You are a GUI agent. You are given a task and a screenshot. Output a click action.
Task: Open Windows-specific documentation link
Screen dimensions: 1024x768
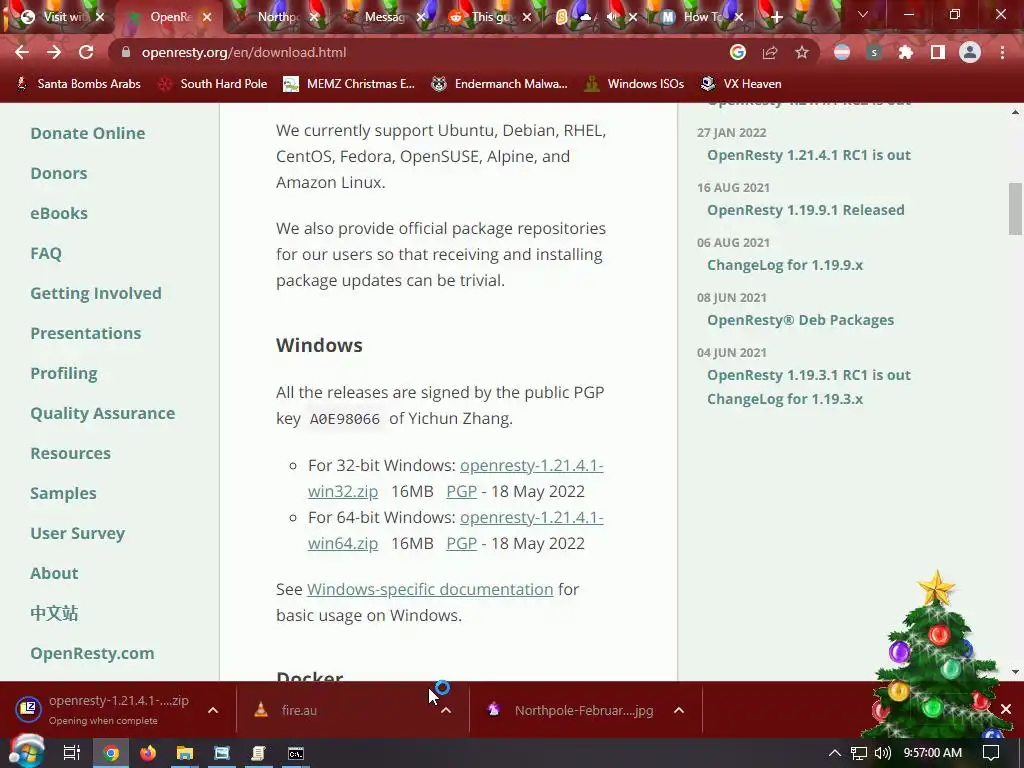coord(430,589)
